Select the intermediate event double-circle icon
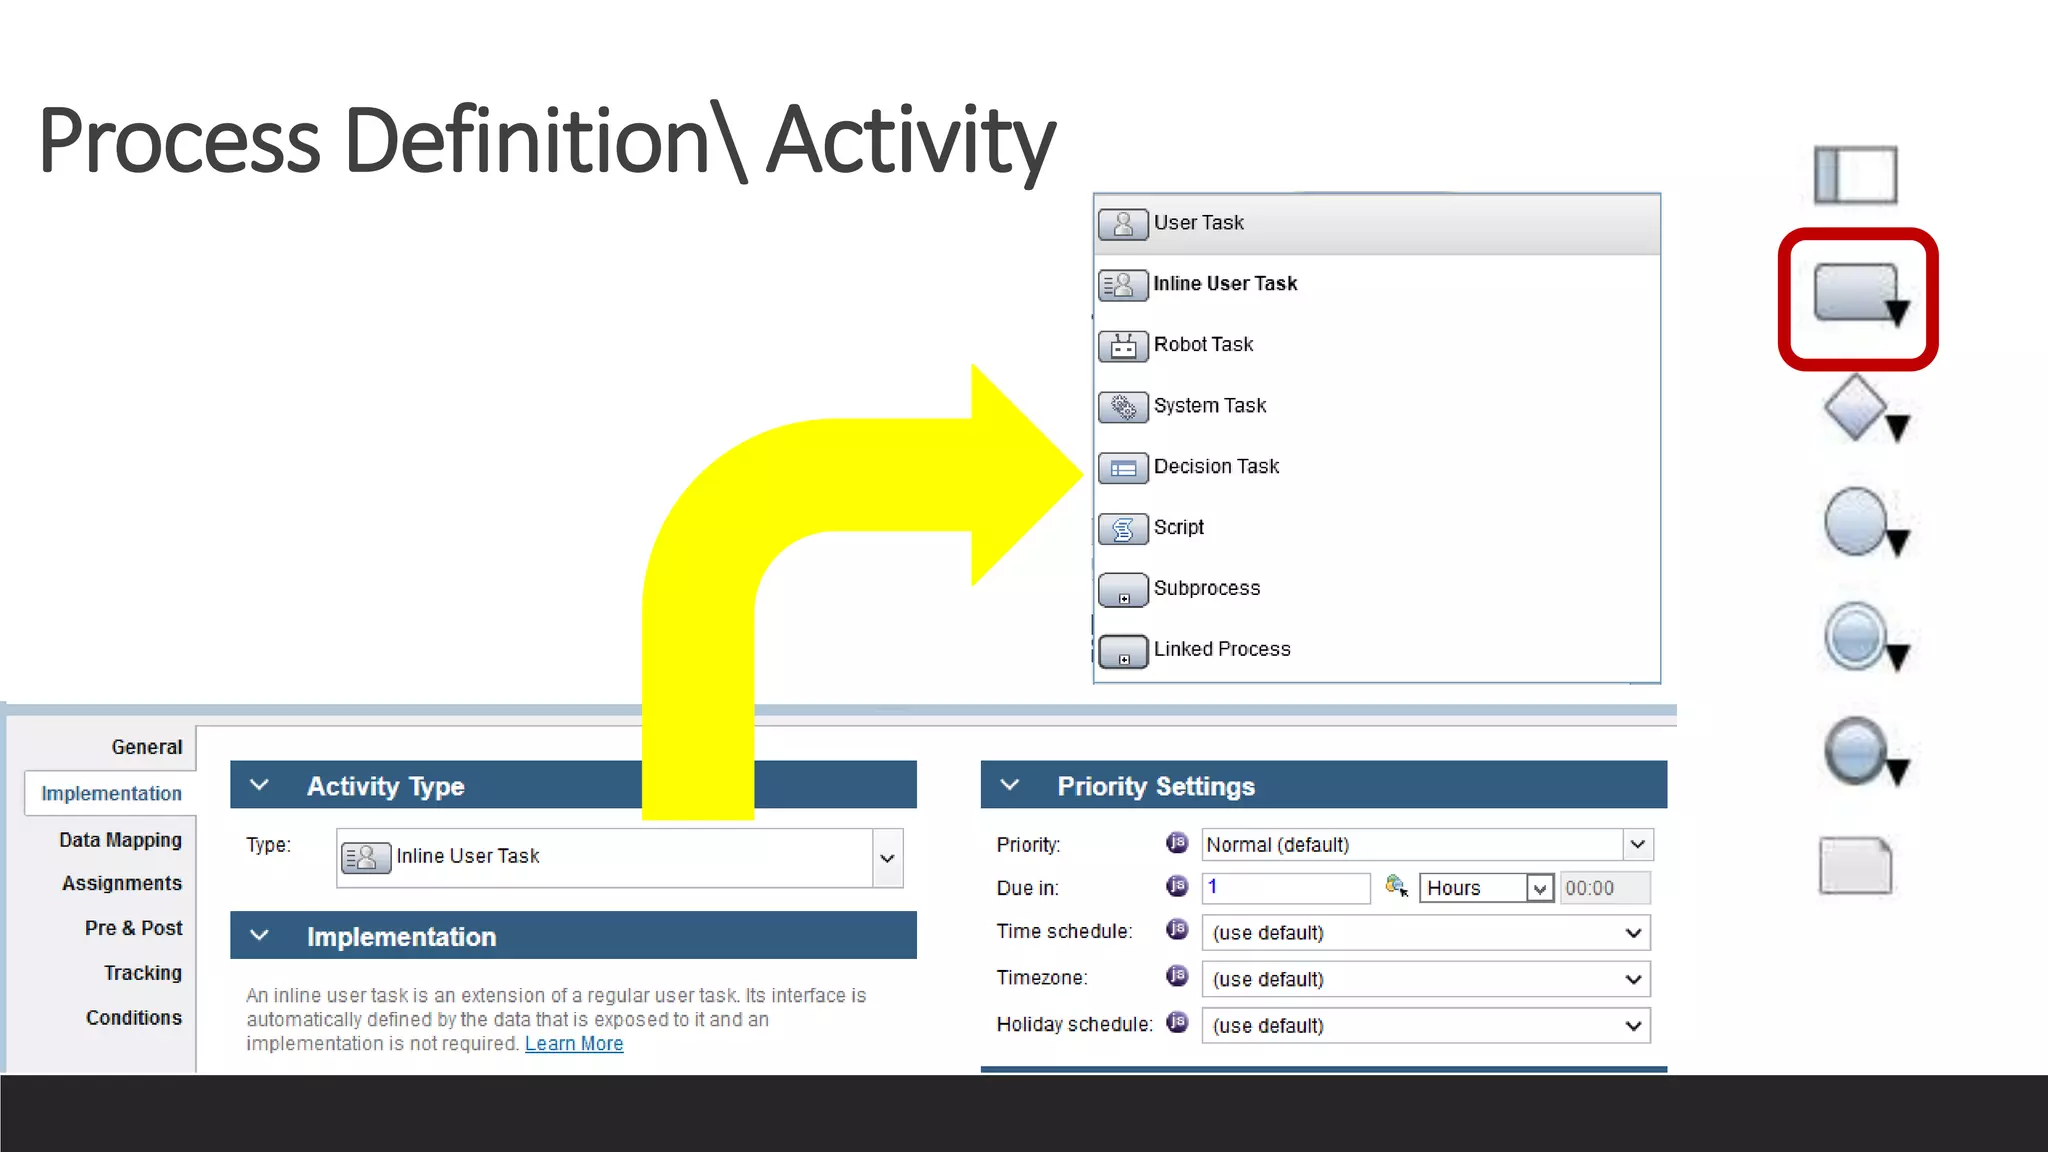 tap(1857, 636)
